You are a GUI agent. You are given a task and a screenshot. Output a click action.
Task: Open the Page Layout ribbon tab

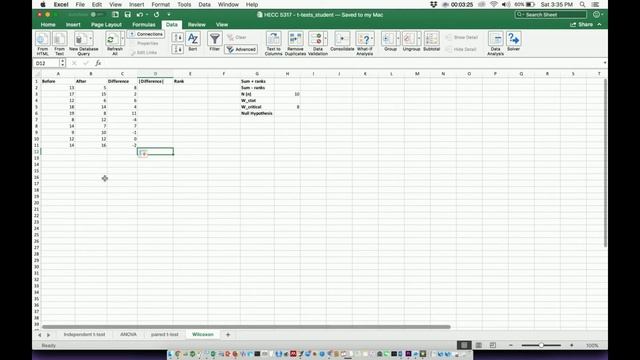click(x=106, y=24)
